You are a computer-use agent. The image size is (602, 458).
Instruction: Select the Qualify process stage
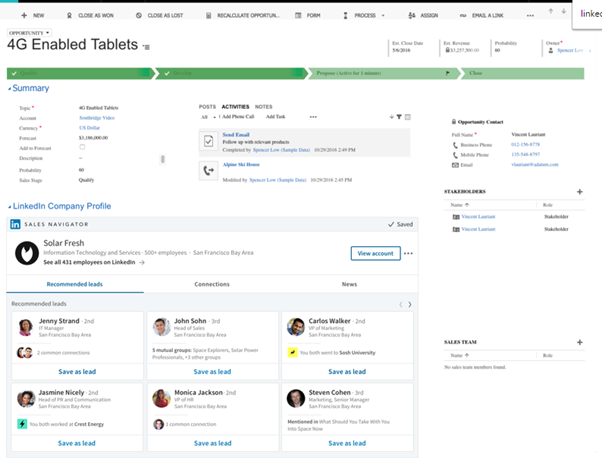click(x=81, y=73)
